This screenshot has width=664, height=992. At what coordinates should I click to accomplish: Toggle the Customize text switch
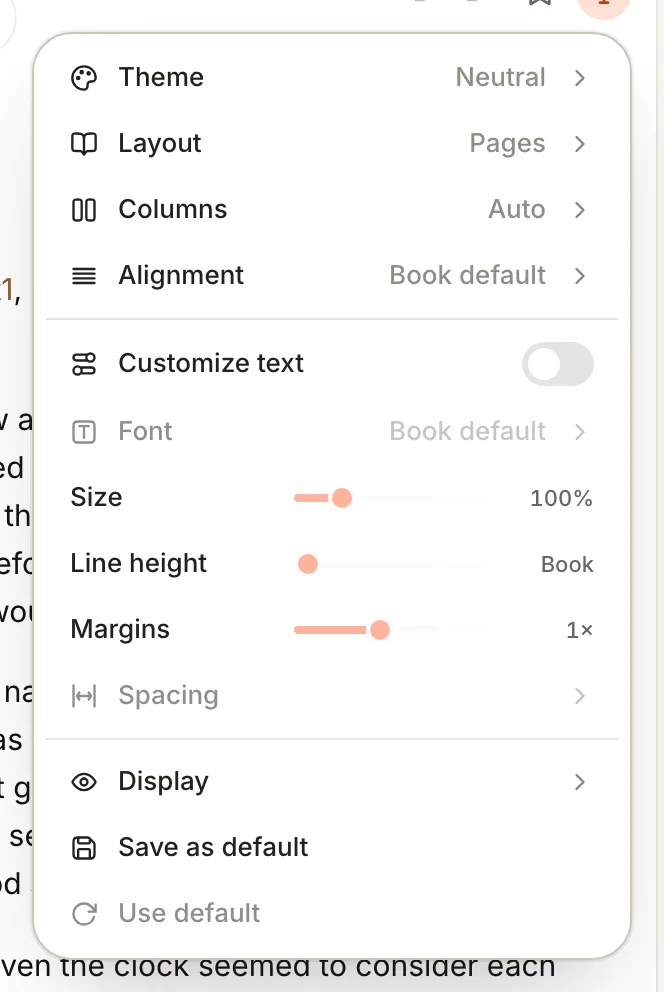click(557, 364)
